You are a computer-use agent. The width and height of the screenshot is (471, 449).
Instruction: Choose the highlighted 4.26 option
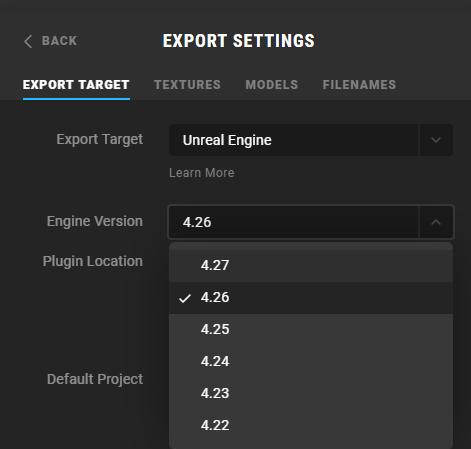(311, 297)
